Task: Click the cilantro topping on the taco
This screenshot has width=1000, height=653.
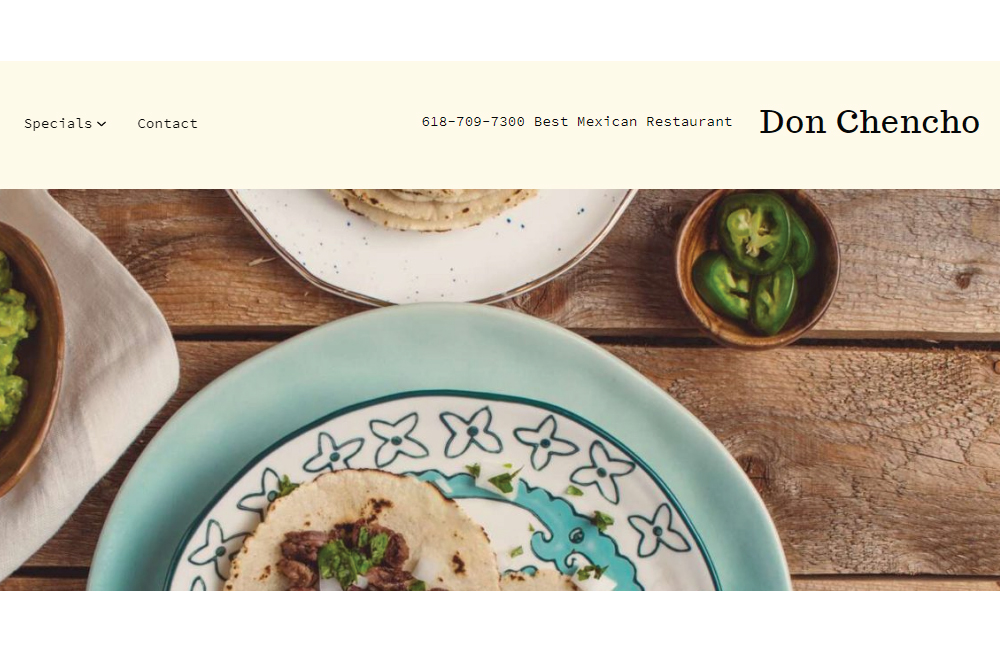Action: [x=352, y=555]
